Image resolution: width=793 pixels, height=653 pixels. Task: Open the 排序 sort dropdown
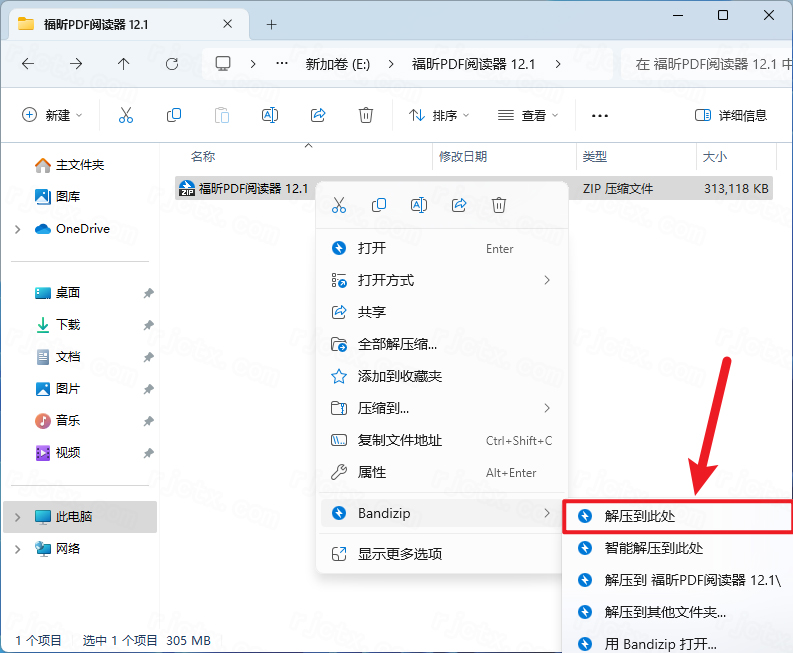point(439,115)
